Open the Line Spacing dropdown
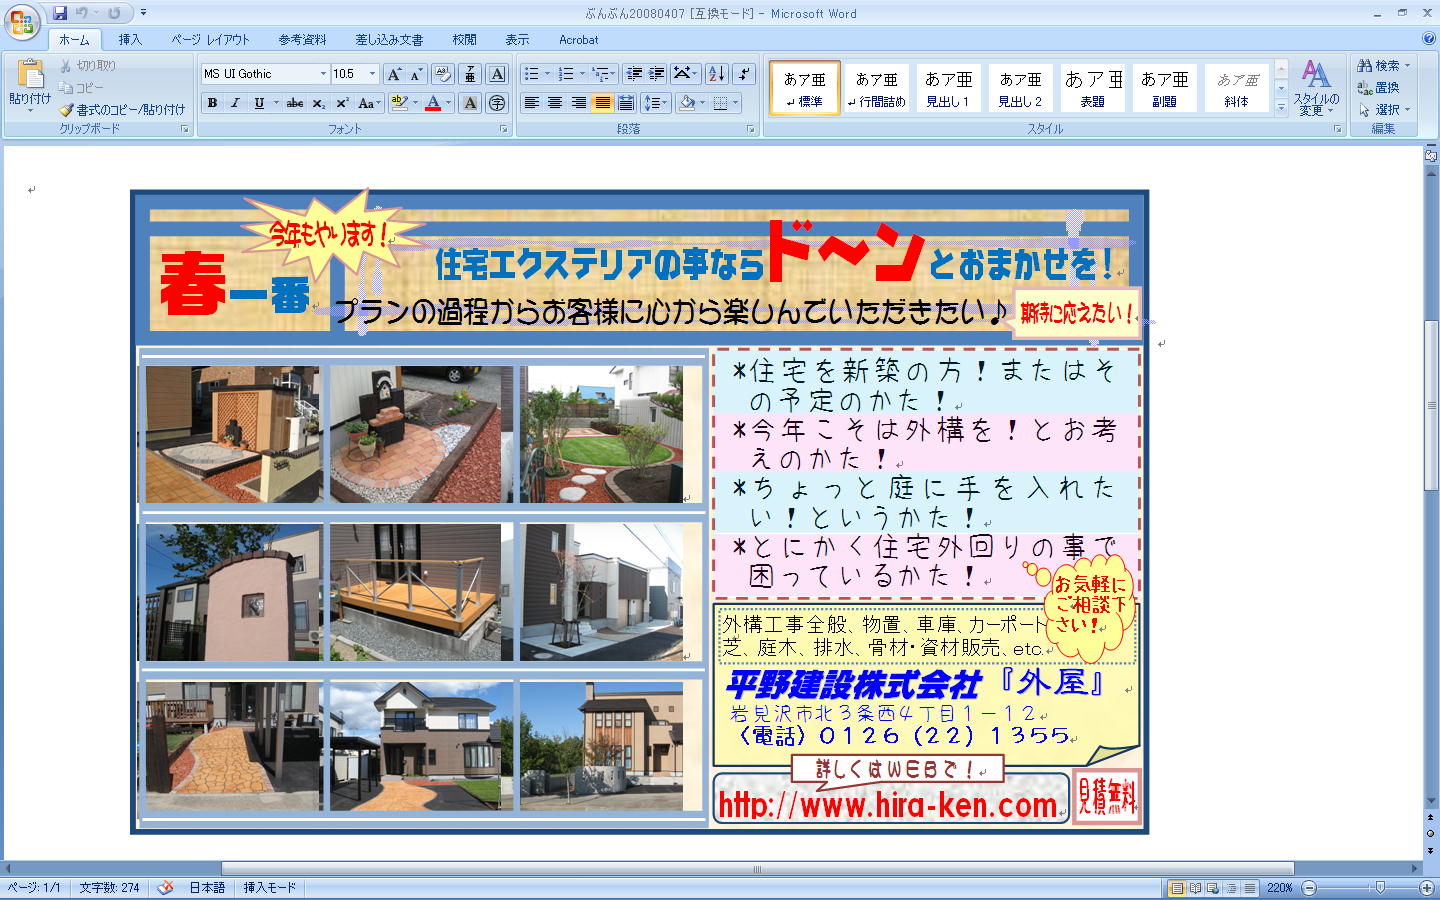 tap(655, 103)
